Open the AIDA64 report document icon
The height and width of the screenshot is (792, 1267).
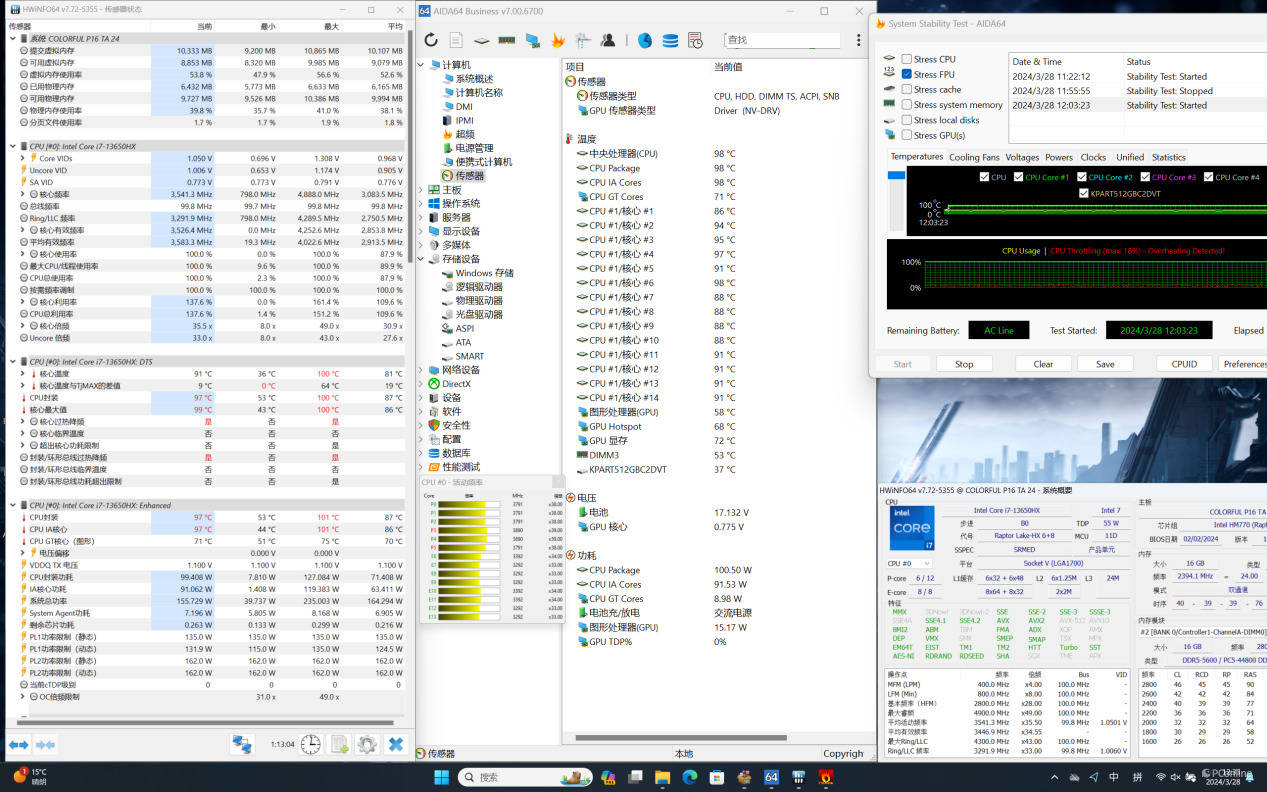[x=456, y=40]
